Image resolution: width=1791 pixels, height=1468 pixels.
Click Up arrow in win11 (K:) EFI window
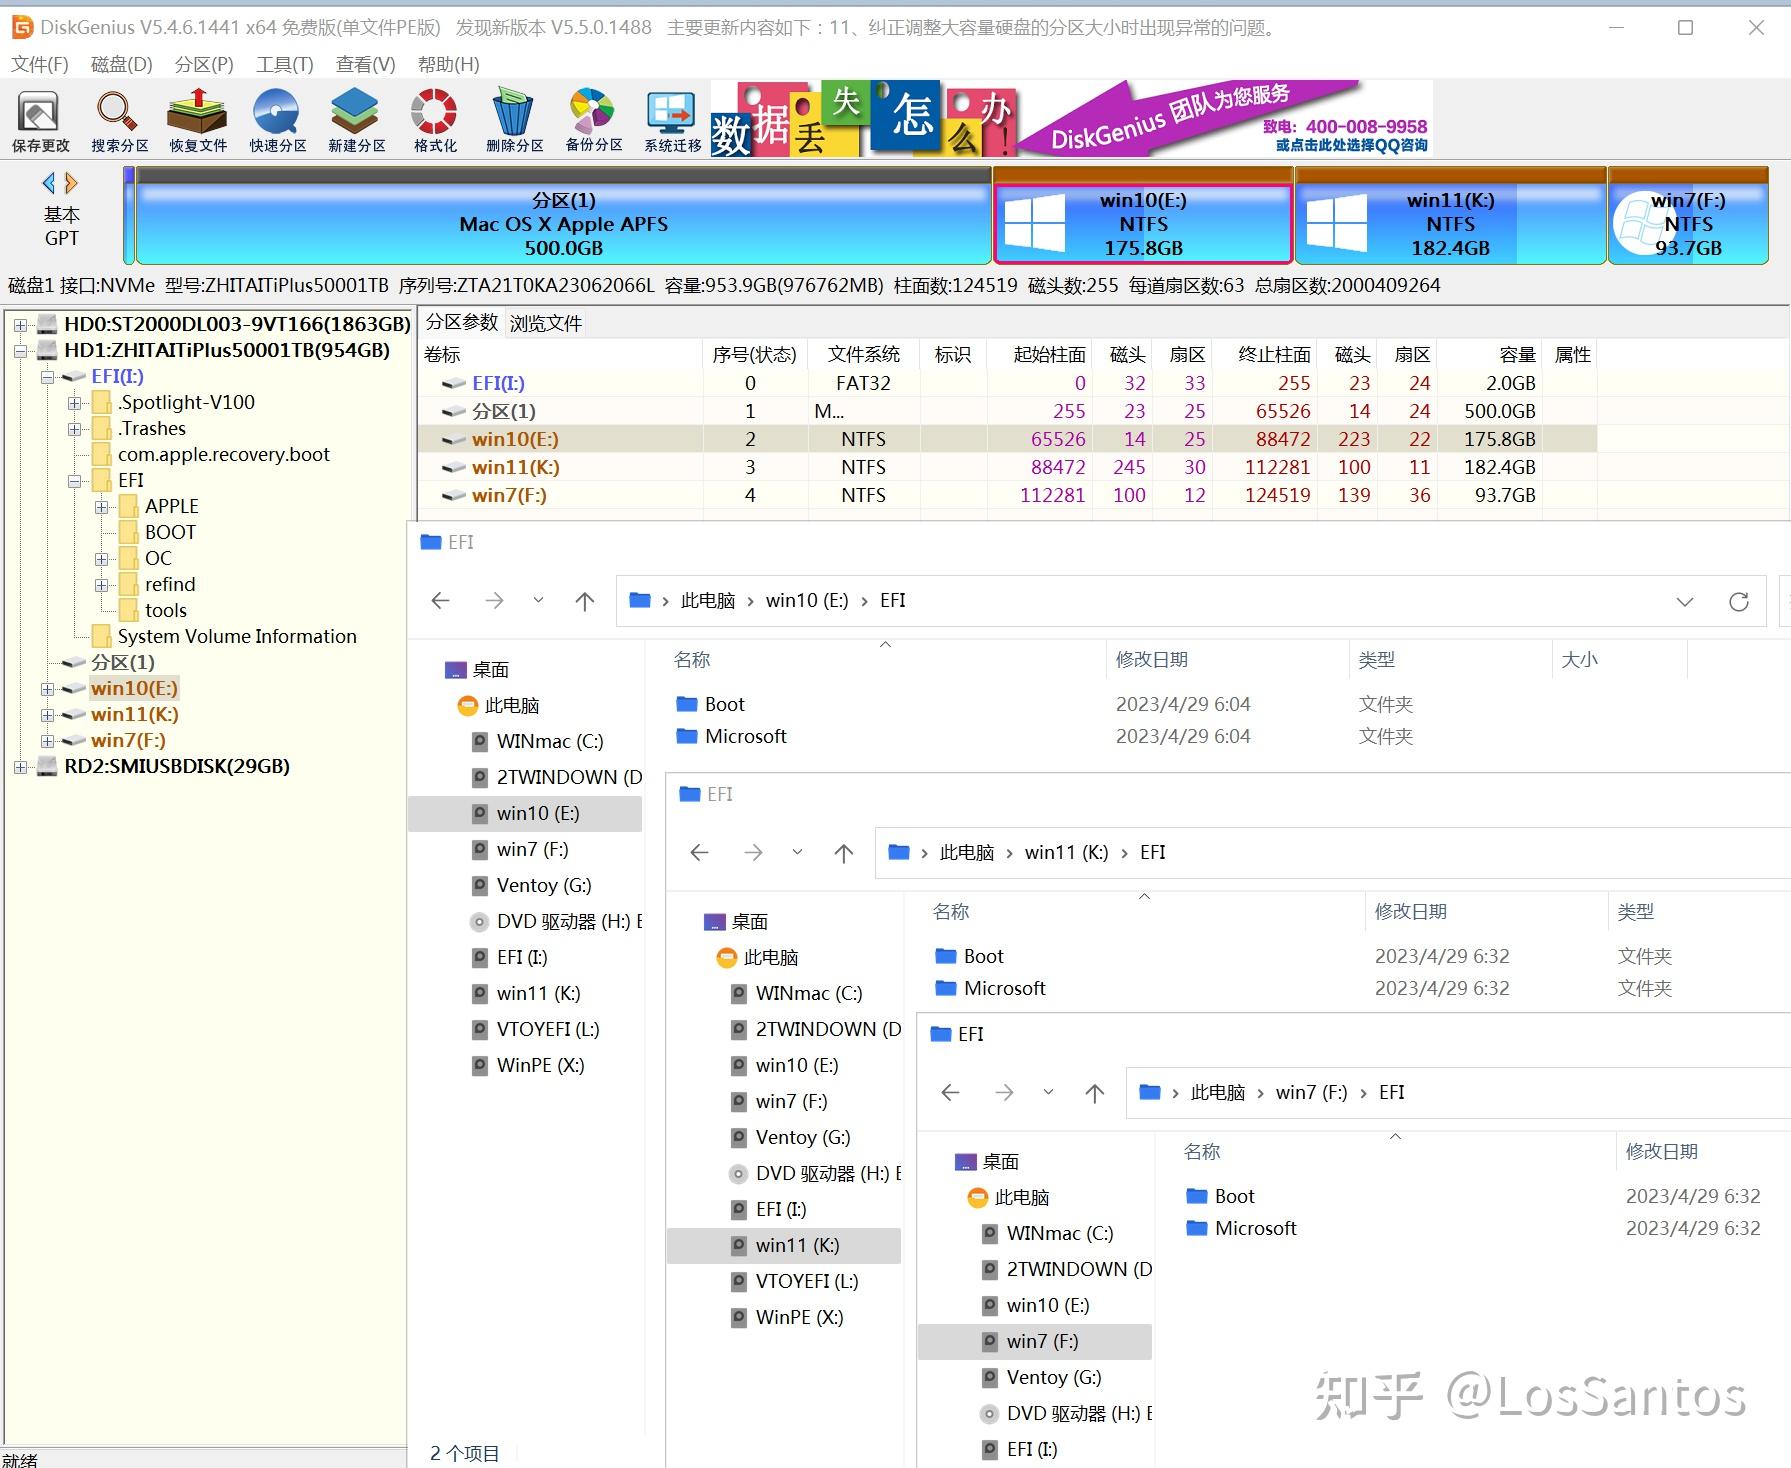click(x=844, y=853)
